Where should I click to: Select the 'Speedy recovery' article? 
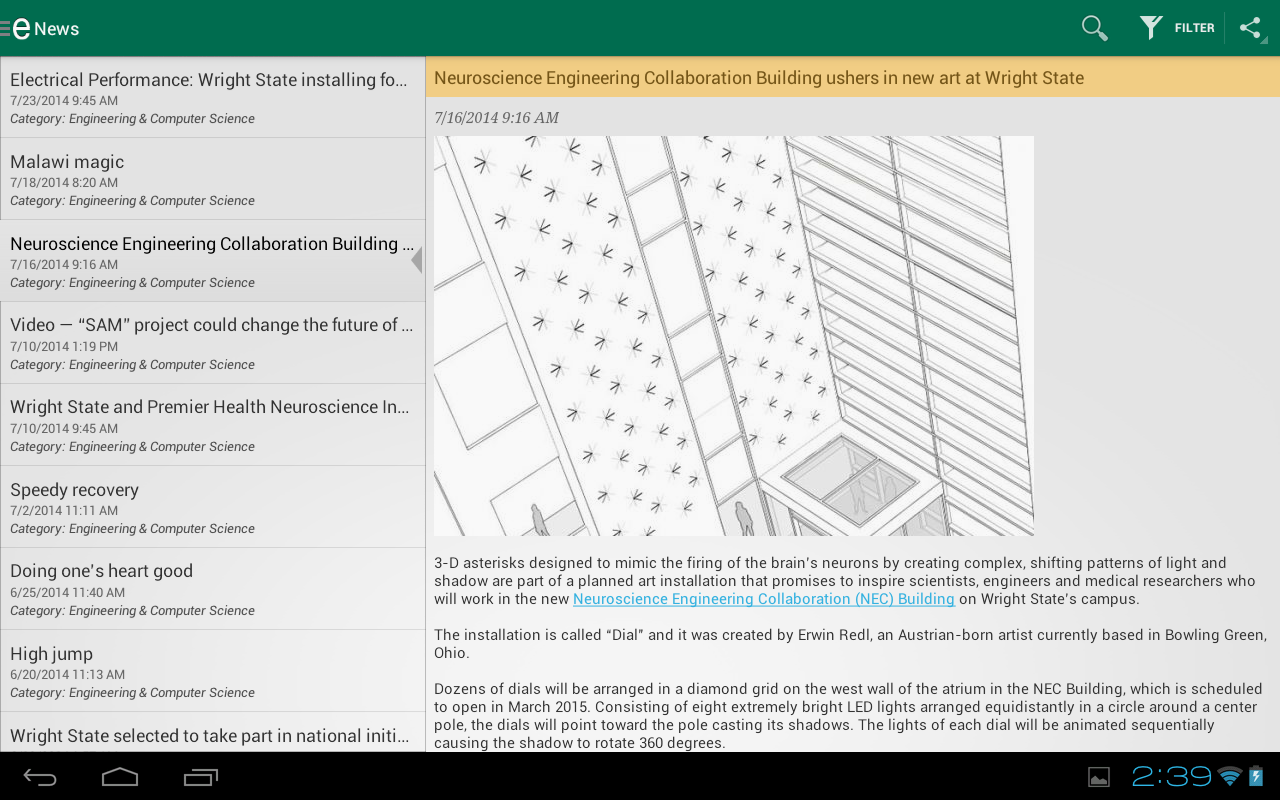click(212, 507)
